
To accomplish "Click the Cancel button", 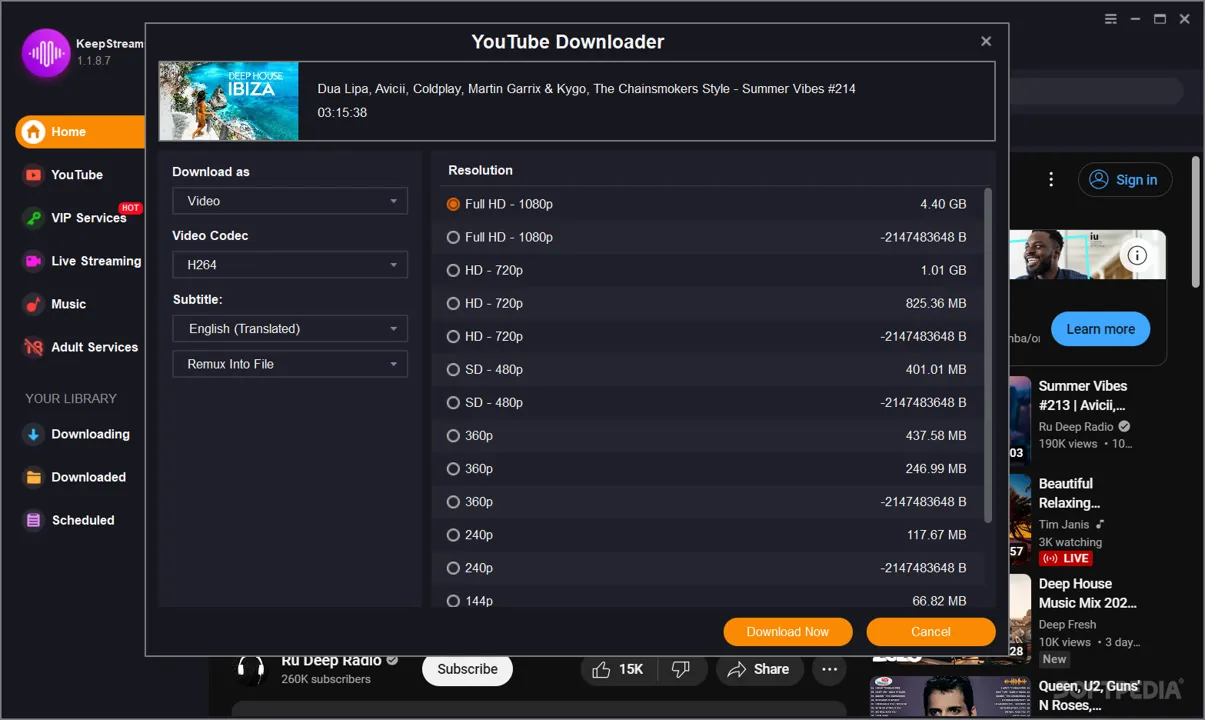I will click(x=931, y=632).
